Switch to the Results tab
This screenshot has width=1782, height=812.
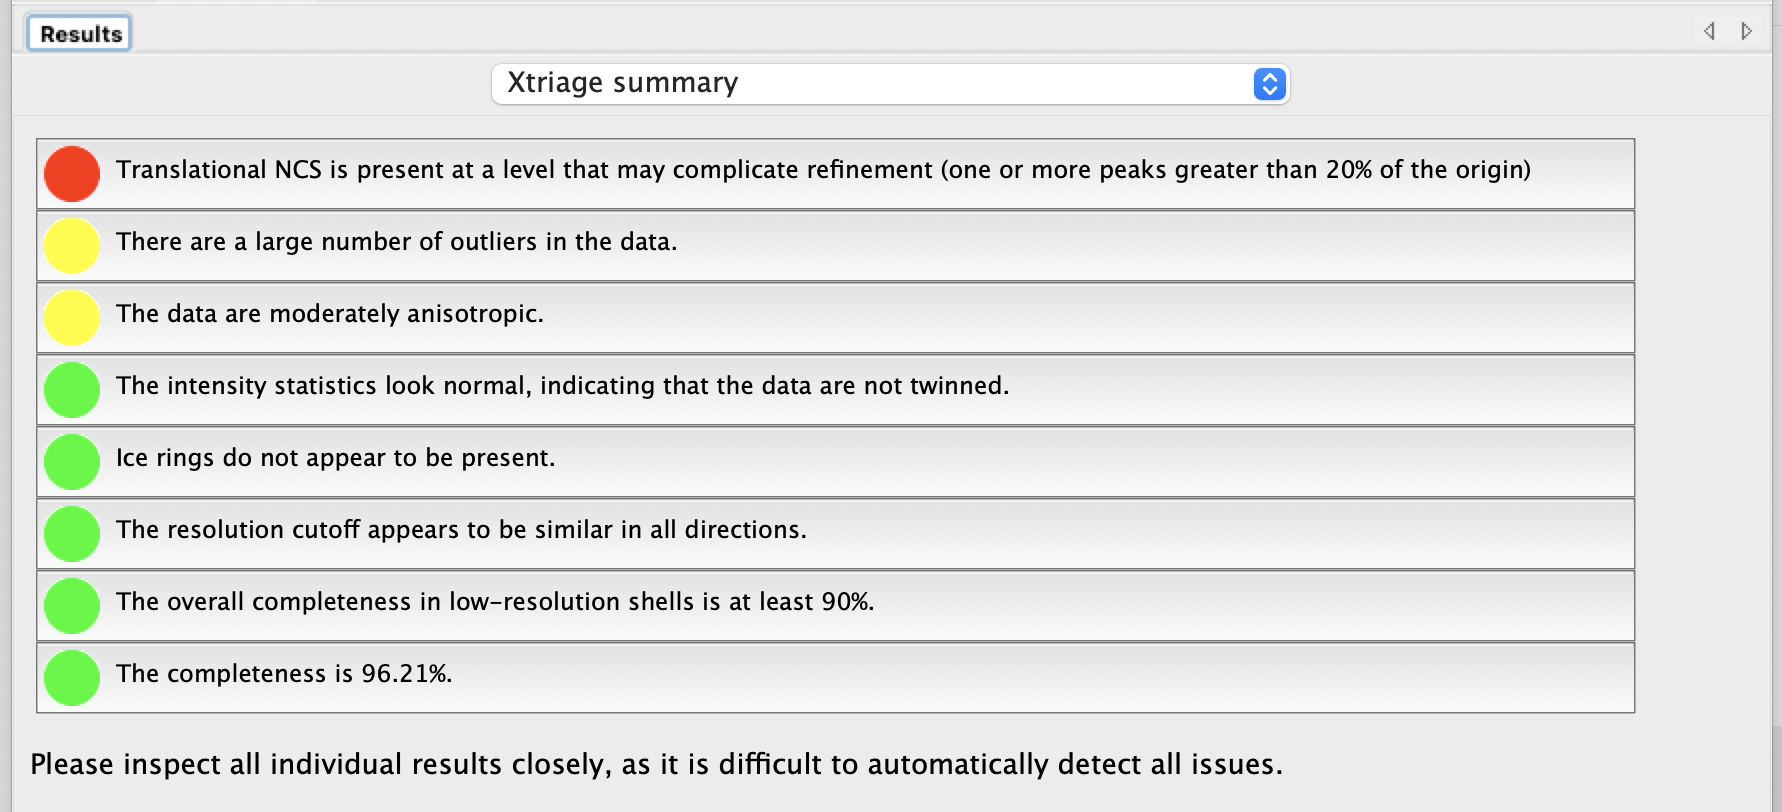pyautogui.click(x=80, y=34)
